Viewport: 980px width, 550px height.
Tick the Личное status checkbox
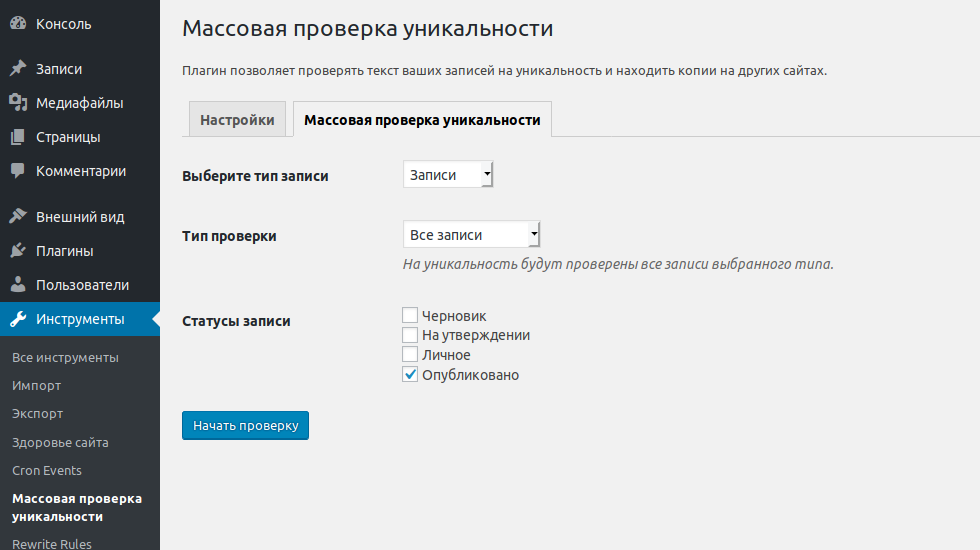coord(410,354)
